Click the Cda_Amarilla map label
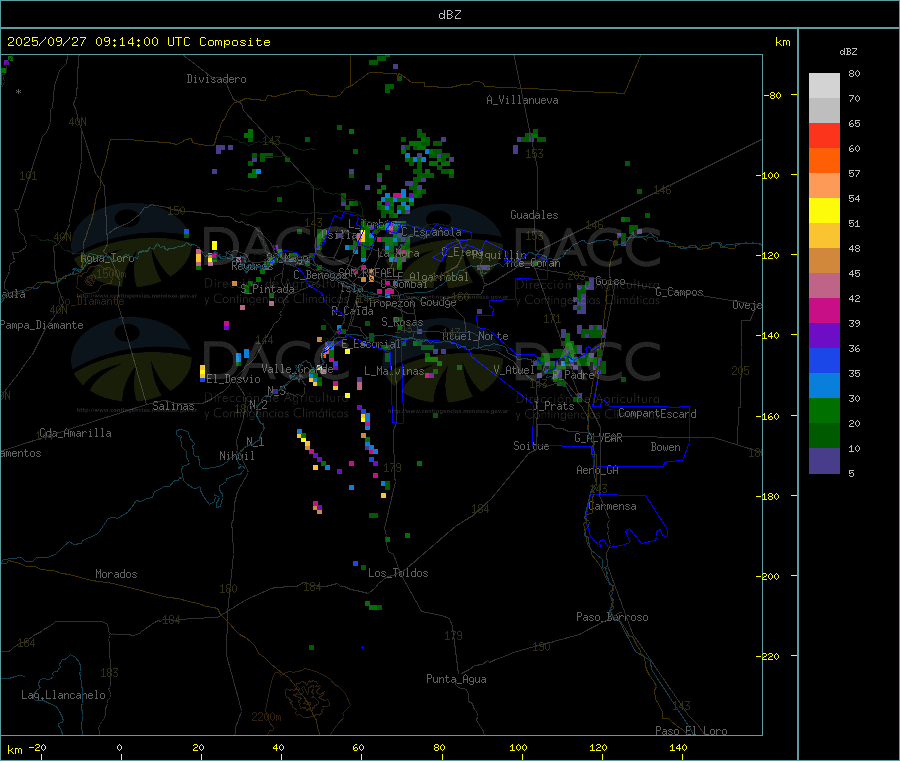Viewport: 900px width, 761px height. (75, 433)
